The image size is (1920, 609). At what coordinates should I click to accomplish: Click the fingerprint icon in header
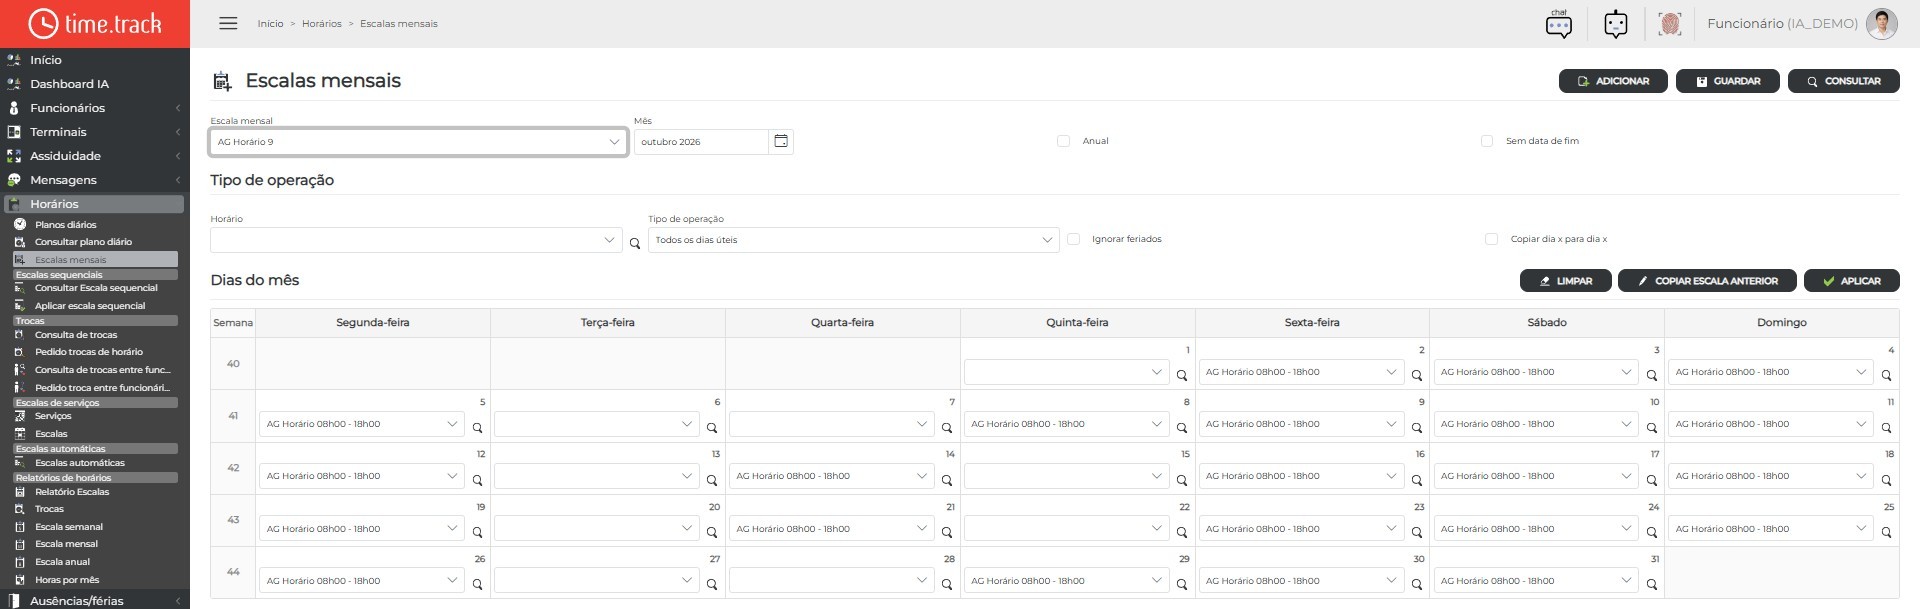tap(1670, 24)
